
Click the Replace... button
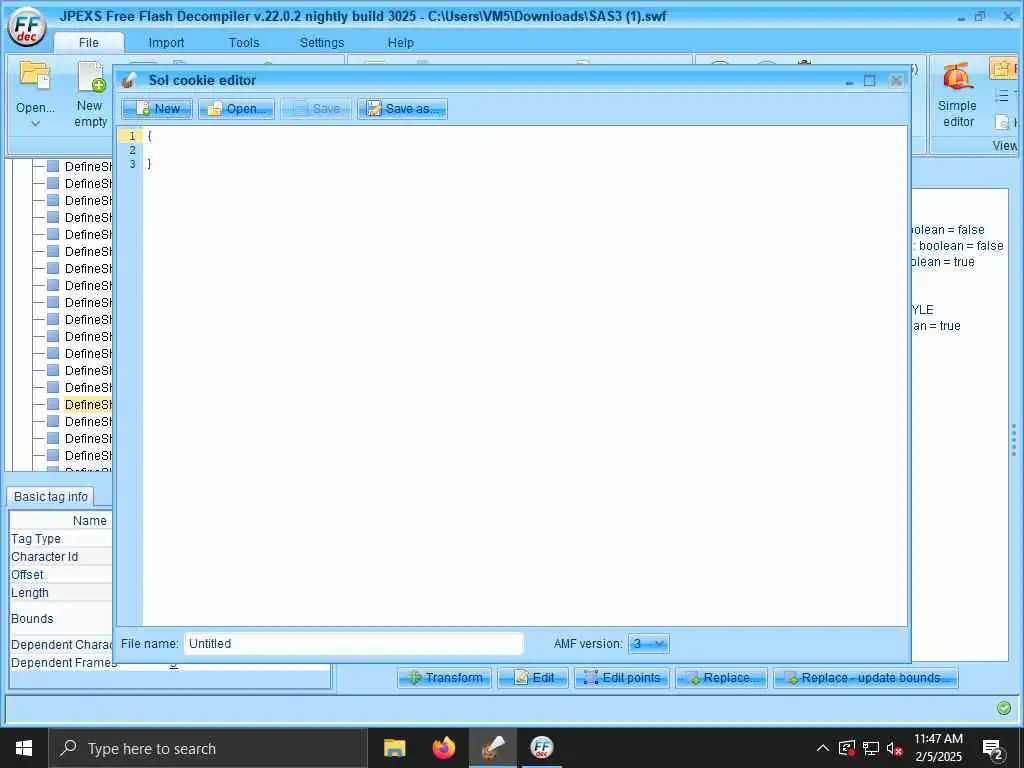coord(721,678)
